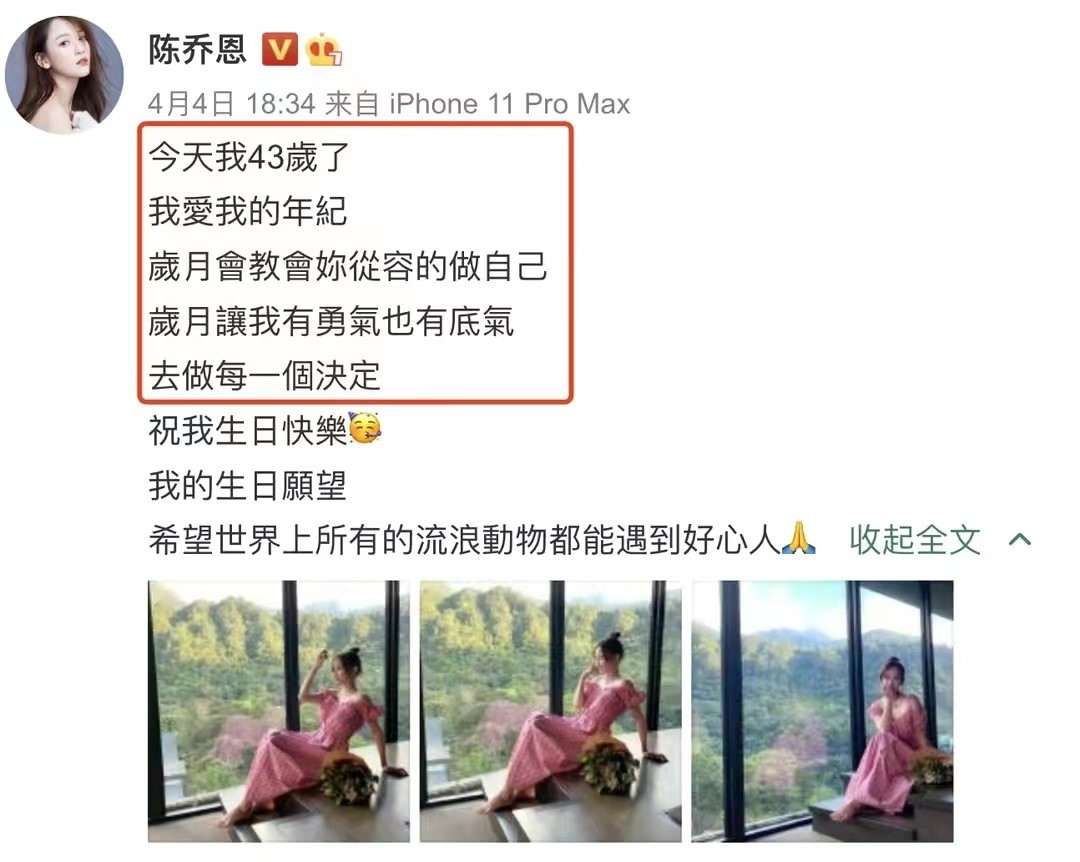Open the circular profile avatar photo
The image size is (1080, 862).
click(64, 74)
